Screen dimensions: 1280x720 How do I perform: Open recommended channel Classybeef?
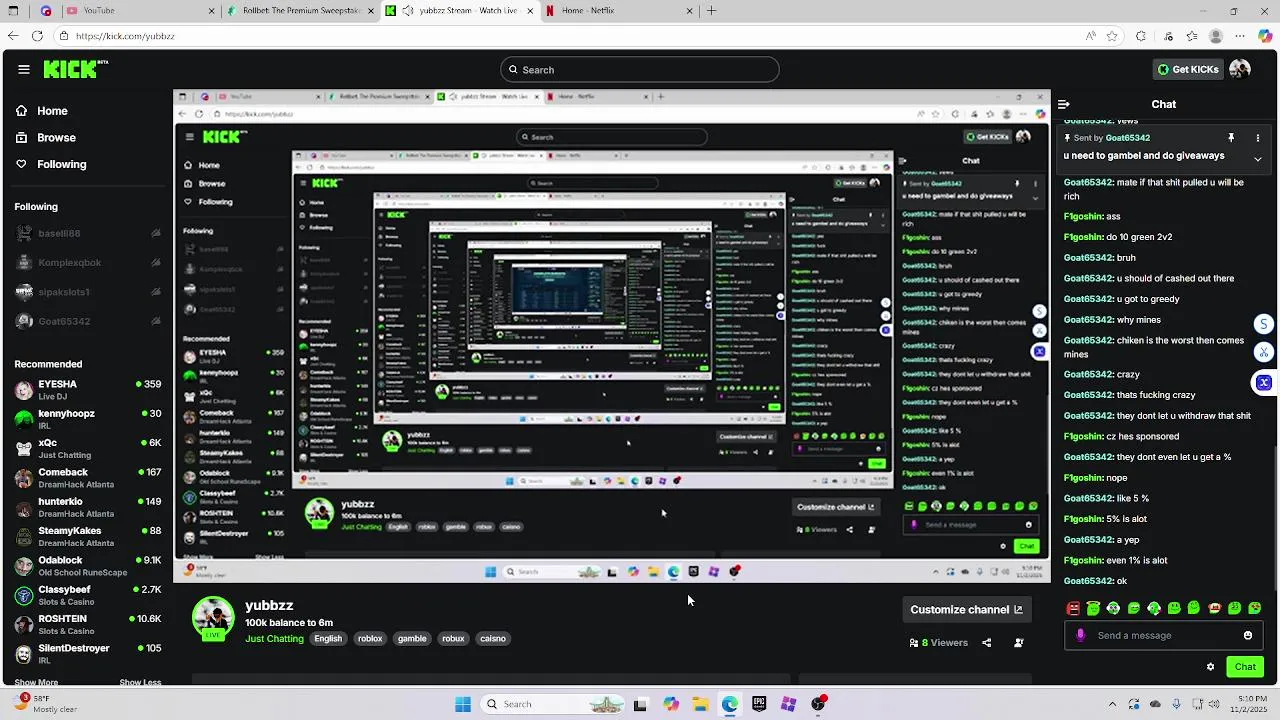pos(87,595)
